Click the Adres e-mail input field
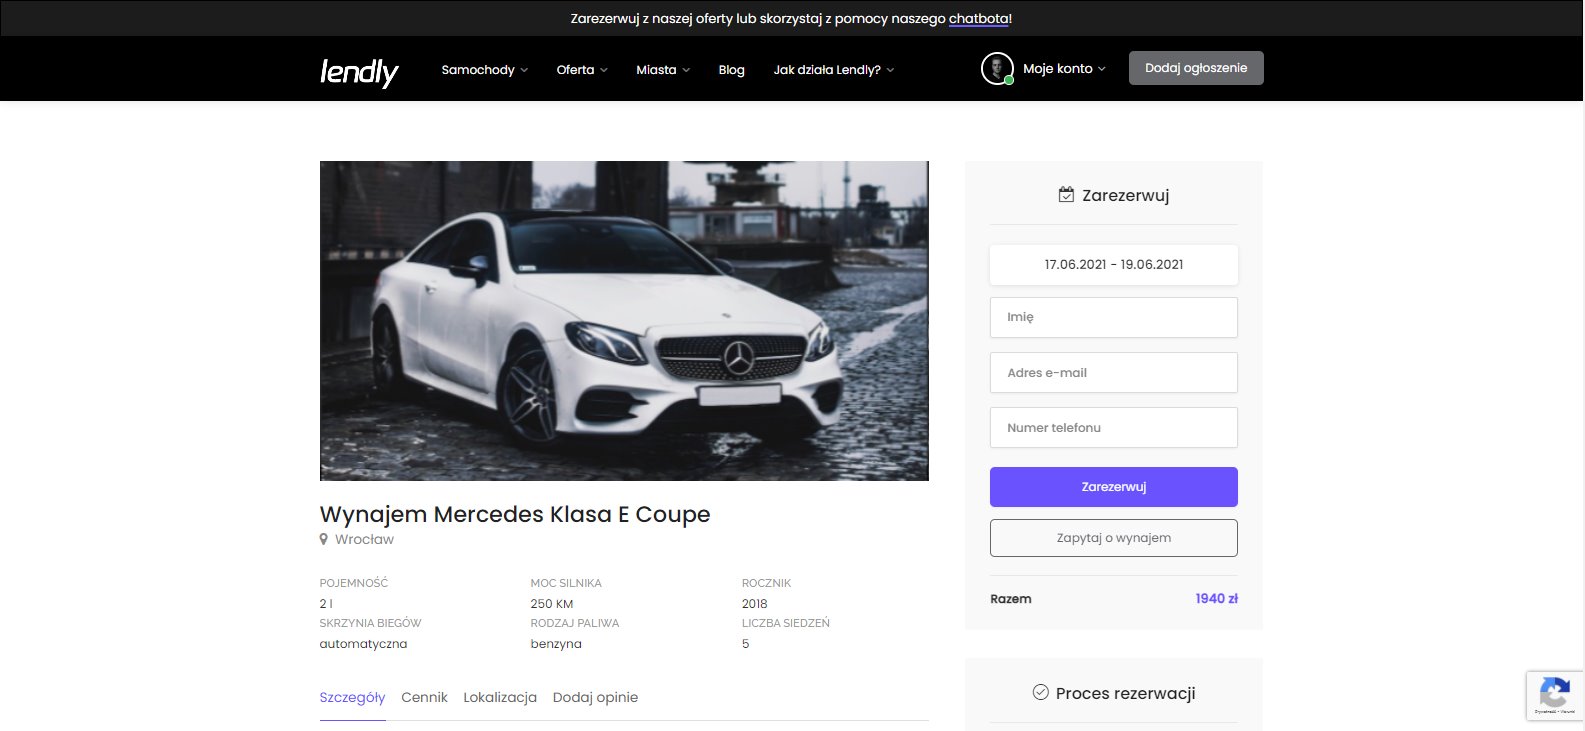This screenshot has width=1585, height=731. (1113, 372)
